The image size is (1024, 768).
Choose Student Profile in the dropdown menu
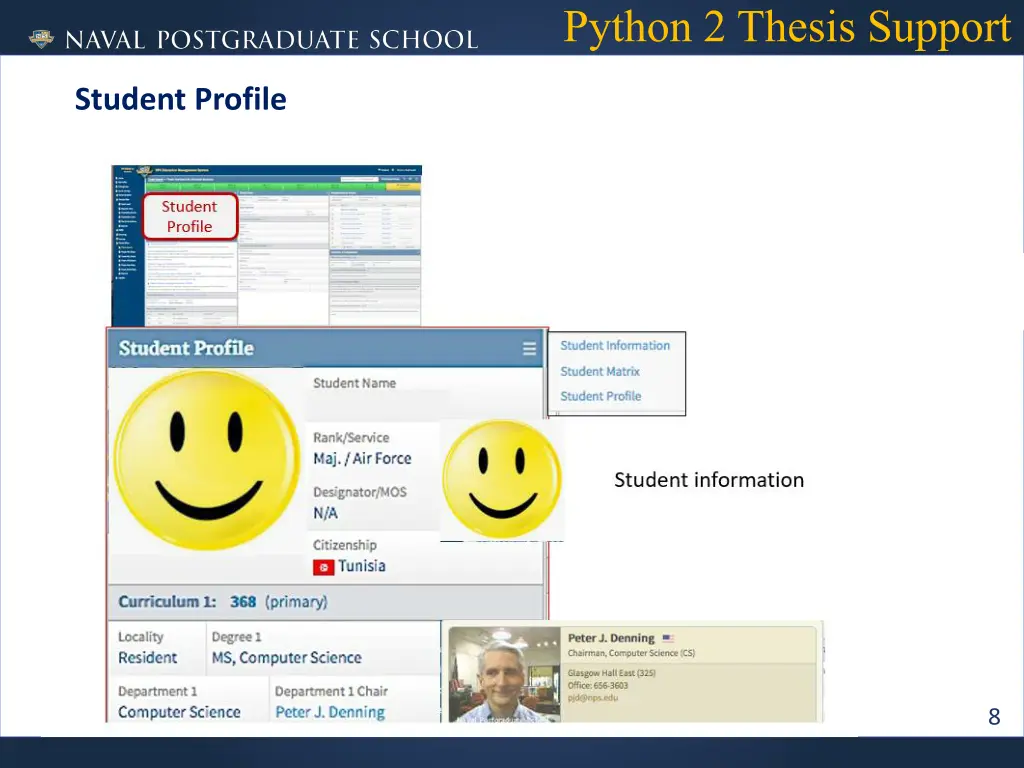coord(600,396)
